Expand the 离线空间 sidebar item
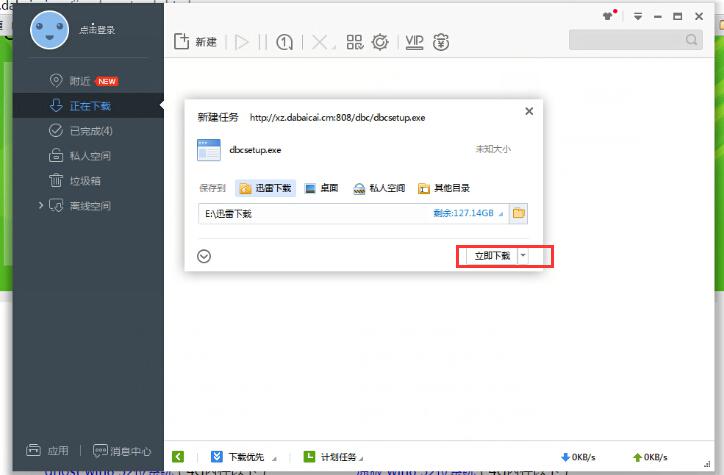 (x=41, y=206)
